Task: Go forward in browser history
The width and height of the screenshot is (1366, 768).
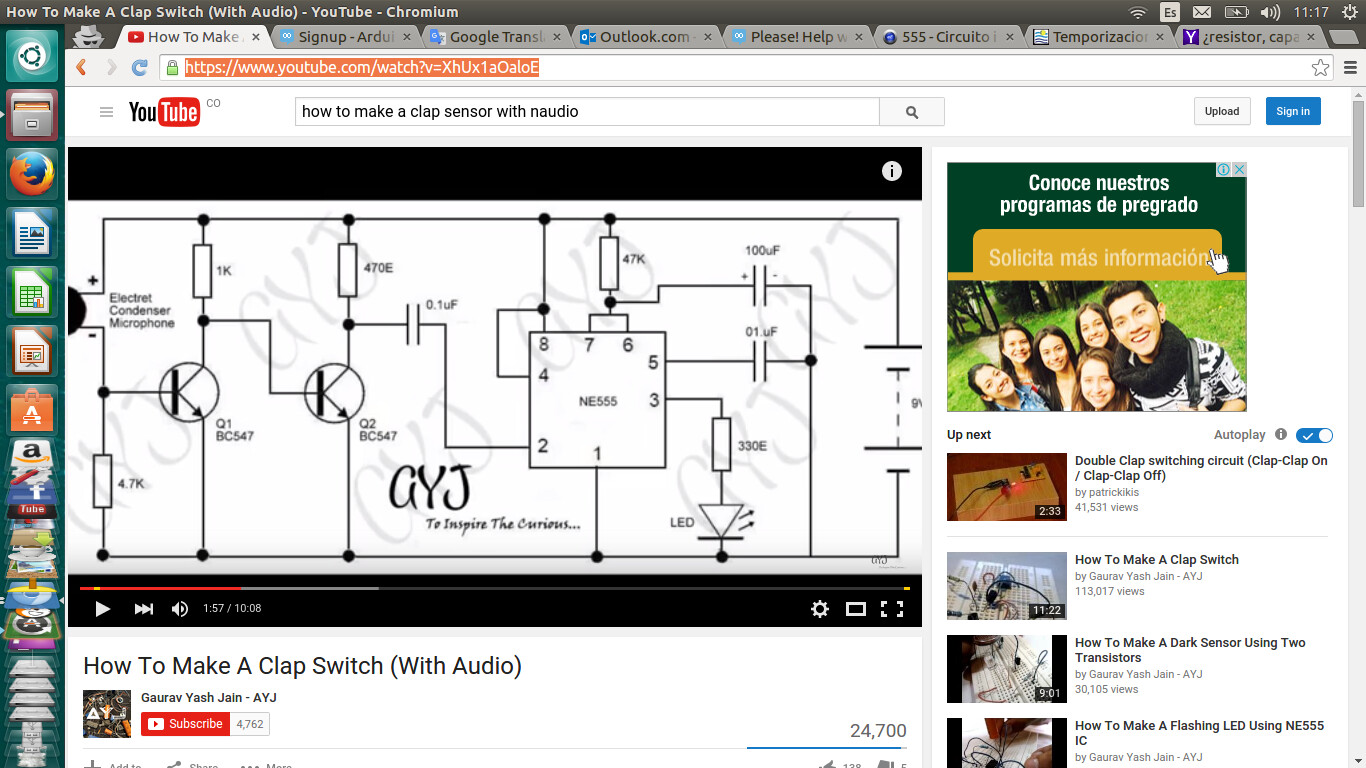Action: (111, 68)
